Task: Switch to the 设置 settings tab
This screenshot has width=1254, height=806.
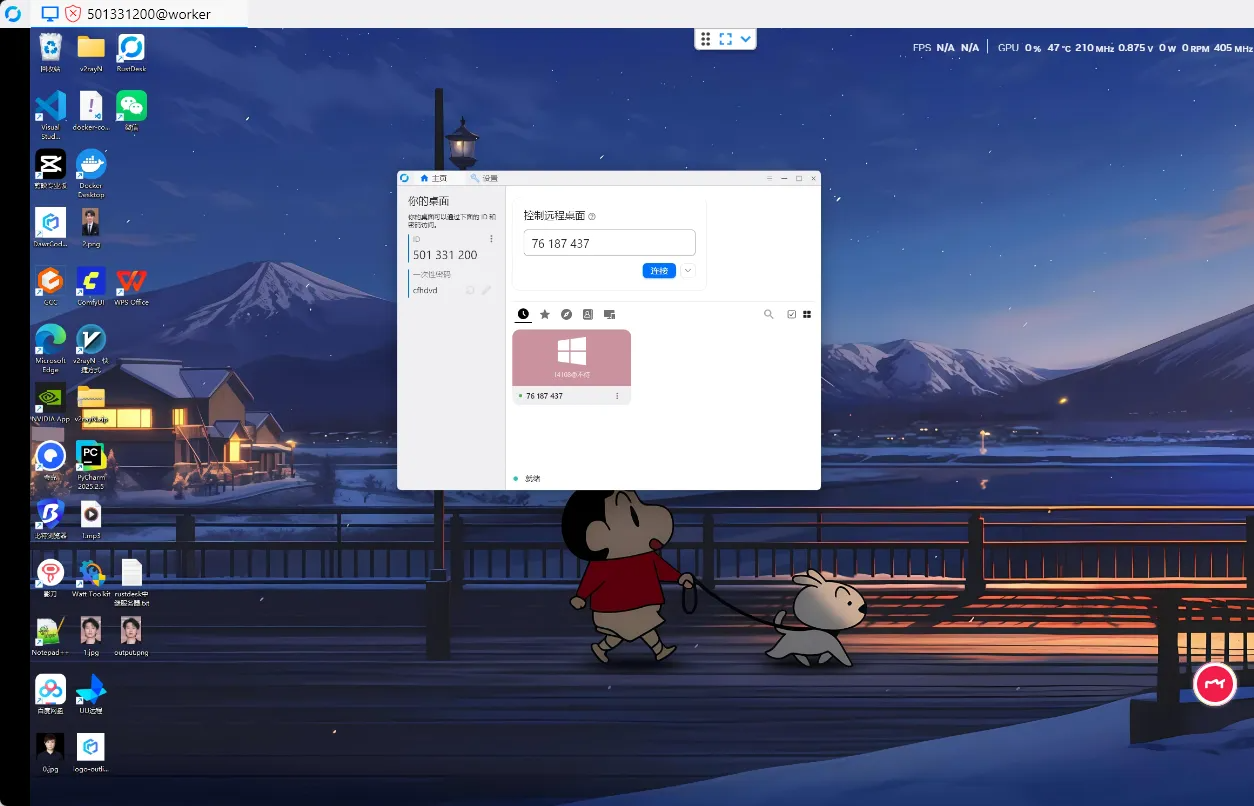Action: tap(485, 178)
